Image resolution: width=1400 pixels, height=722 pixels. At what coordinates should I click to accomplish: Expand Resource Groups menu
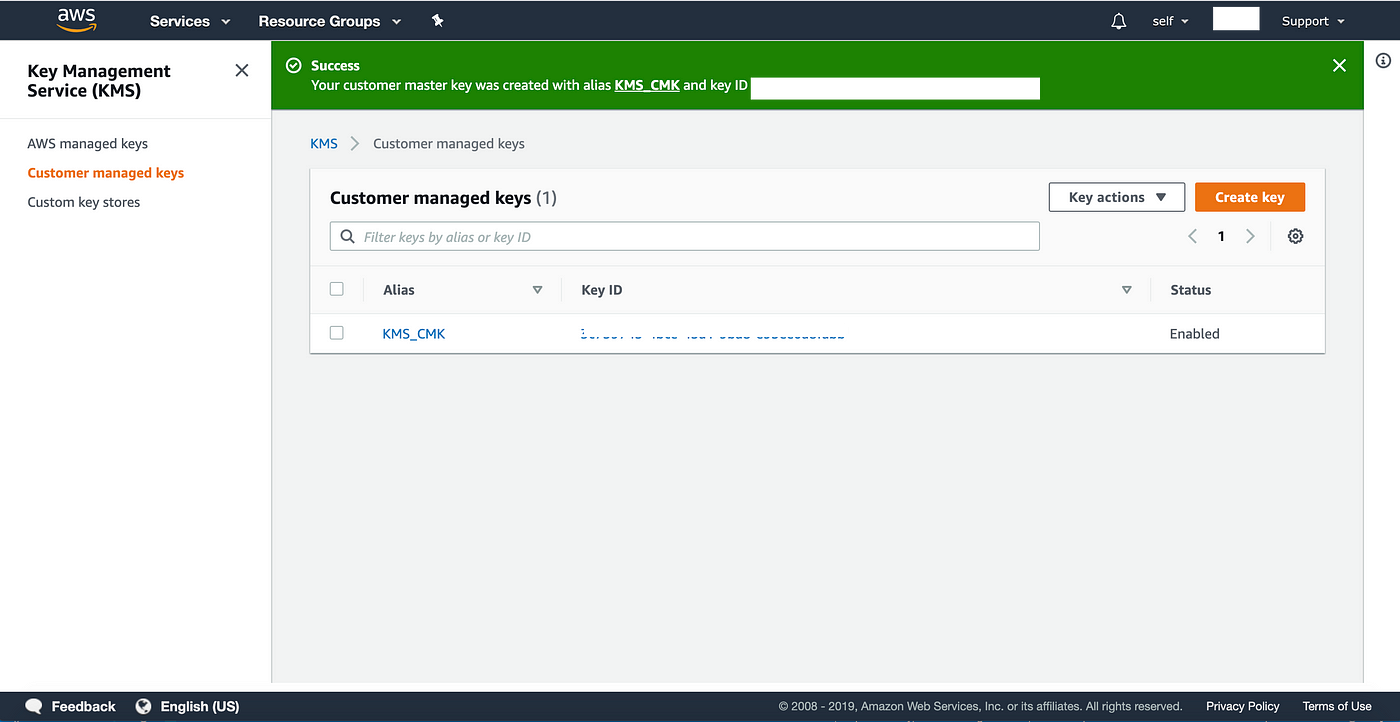(x=329, y=21)
